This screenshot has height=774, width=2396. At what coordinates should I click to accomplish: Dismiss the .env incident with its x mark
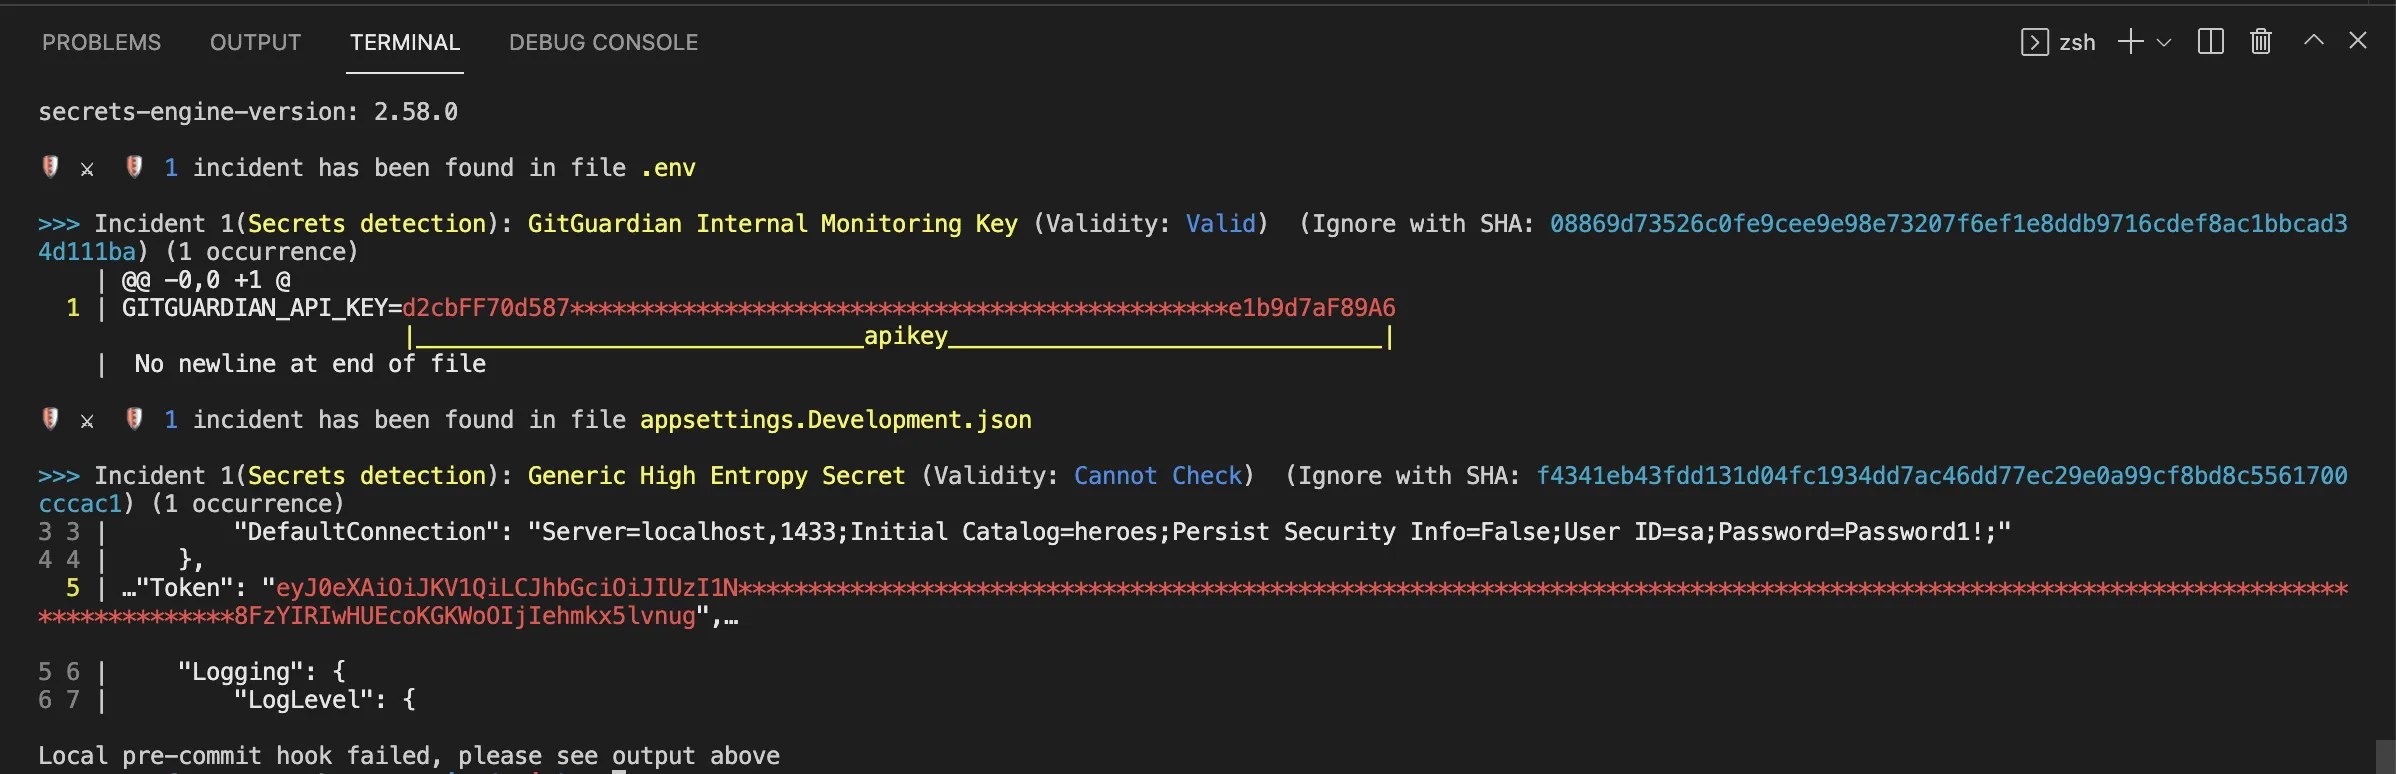click(87, 169)
